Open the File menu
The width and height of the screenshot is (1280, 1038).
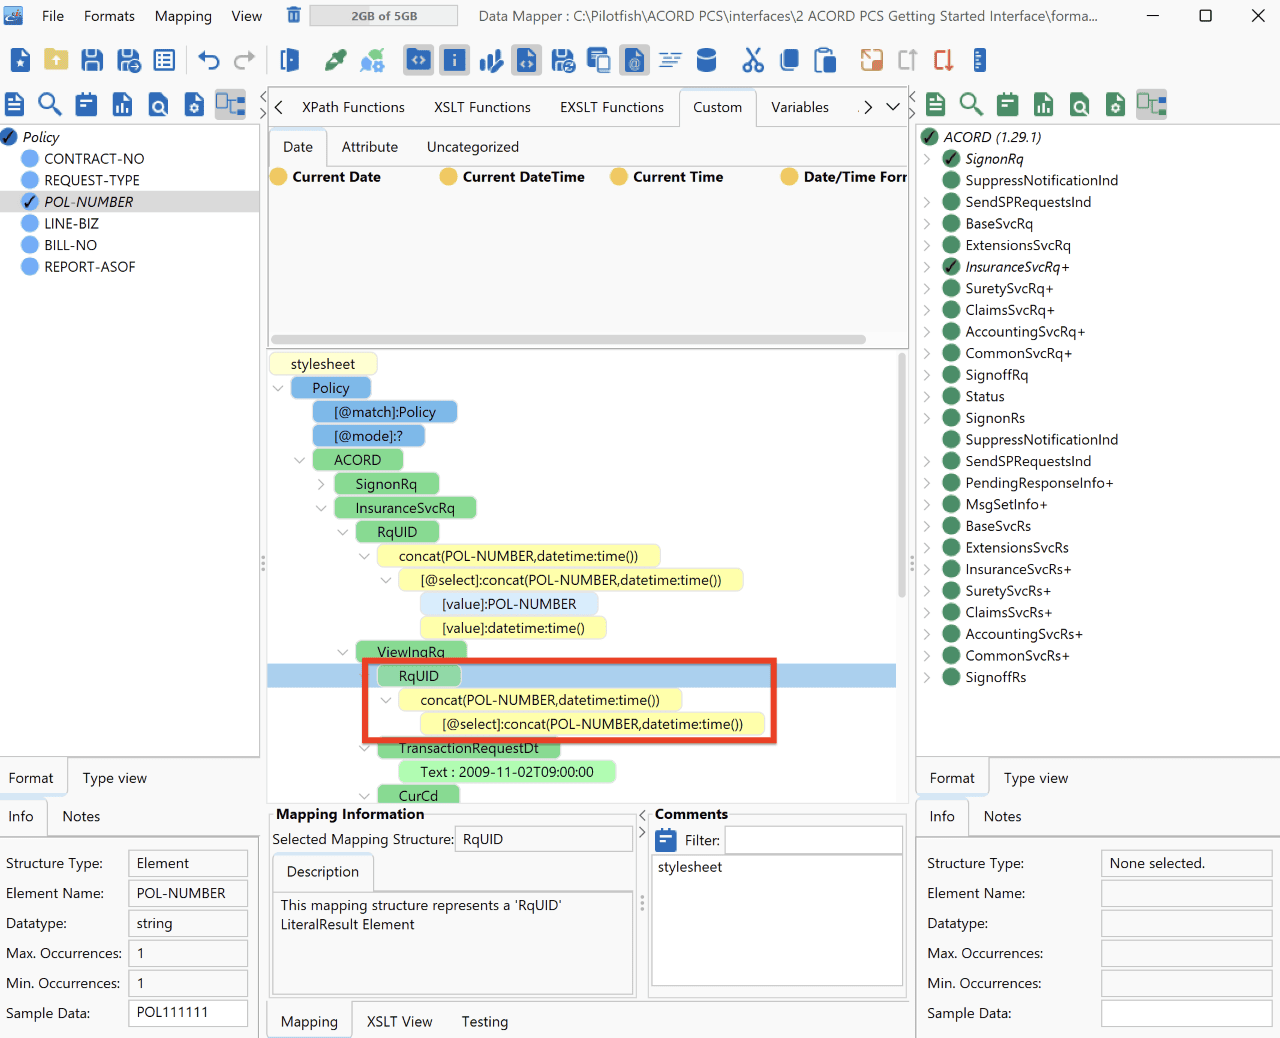click(53, 16)
